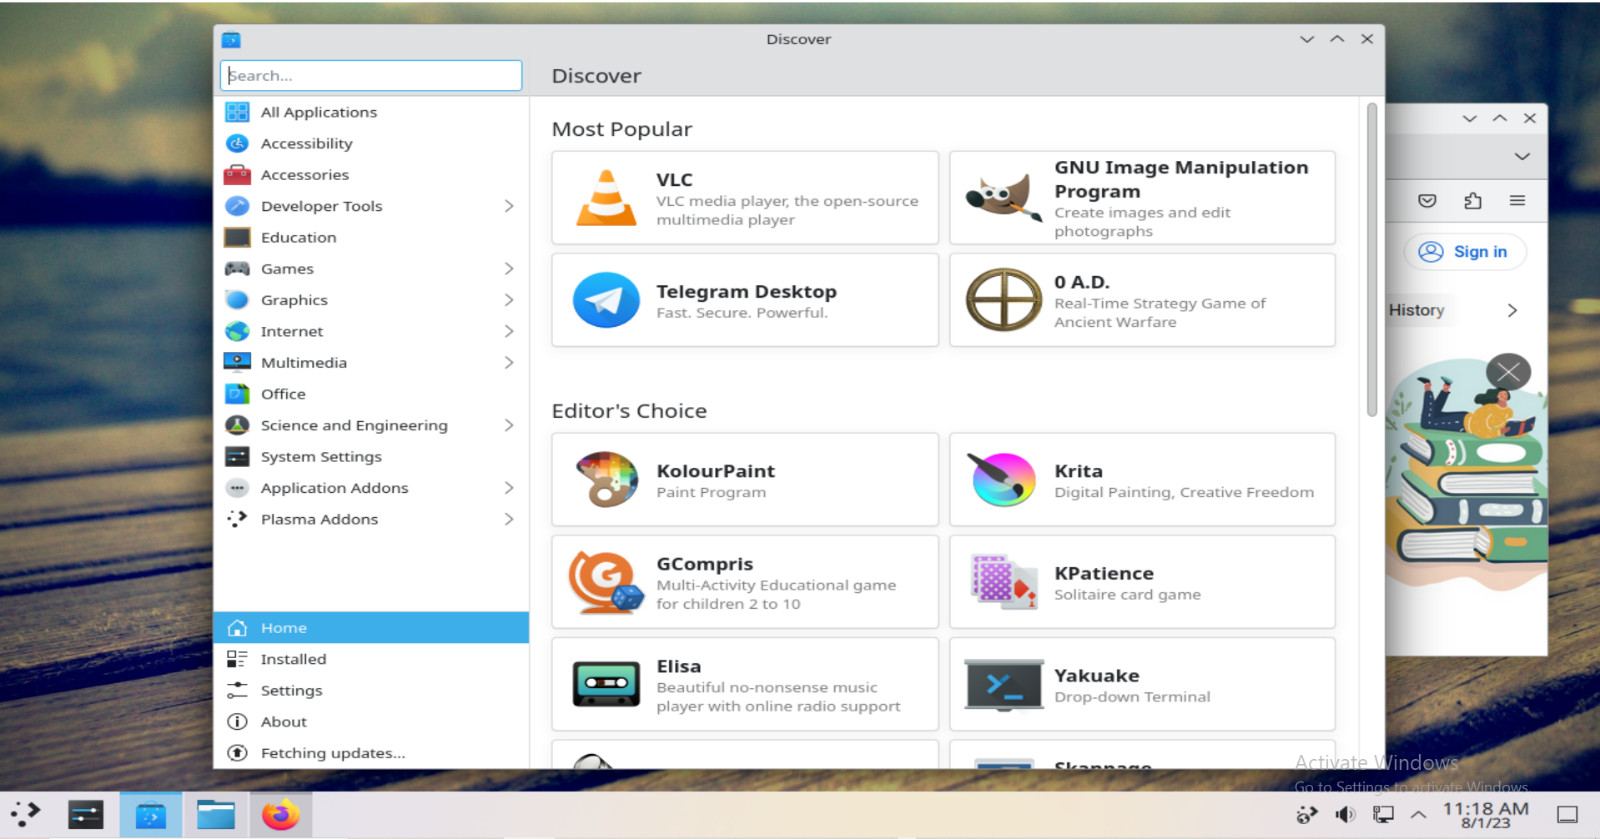Open the Krita application card
Screen dimensions: 1600x839
[x=1142, y=480]
